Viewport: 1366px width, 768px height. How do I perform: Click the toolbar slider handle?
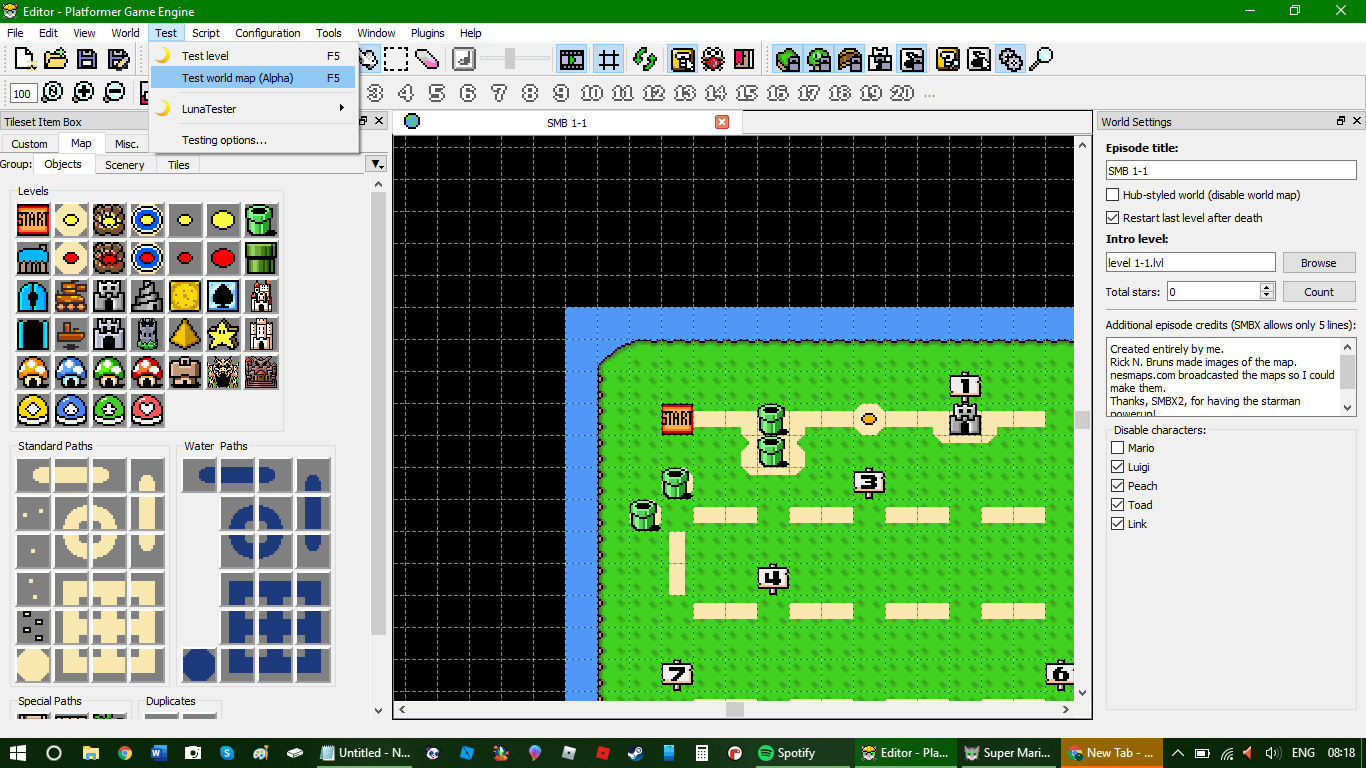coord(509,58)
